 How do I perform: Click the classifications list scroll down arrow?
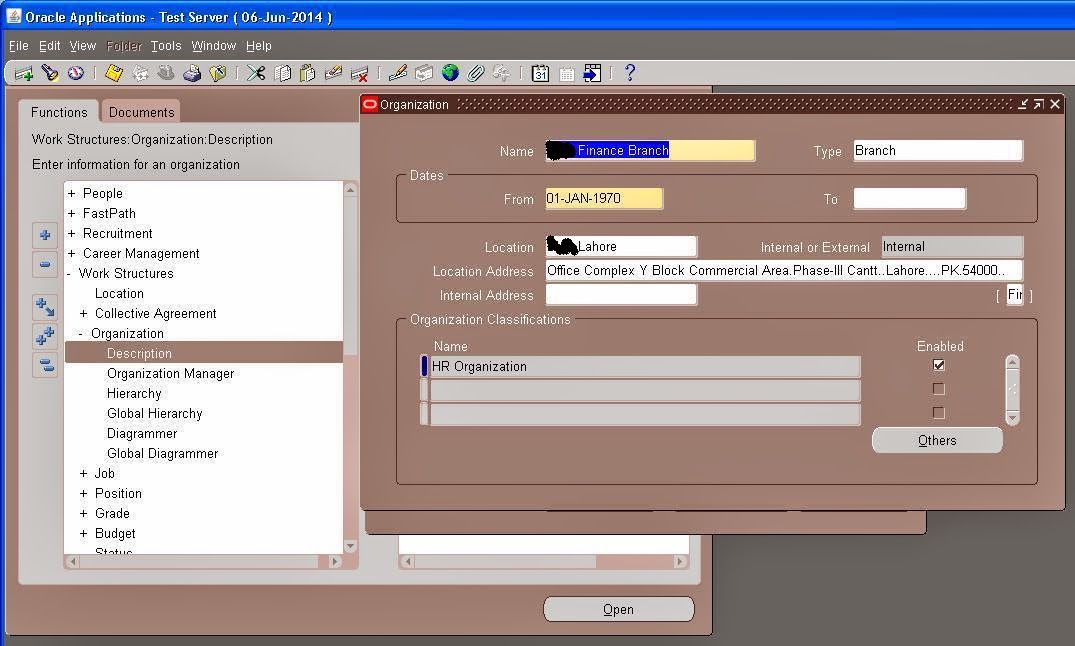[1013, 418]
